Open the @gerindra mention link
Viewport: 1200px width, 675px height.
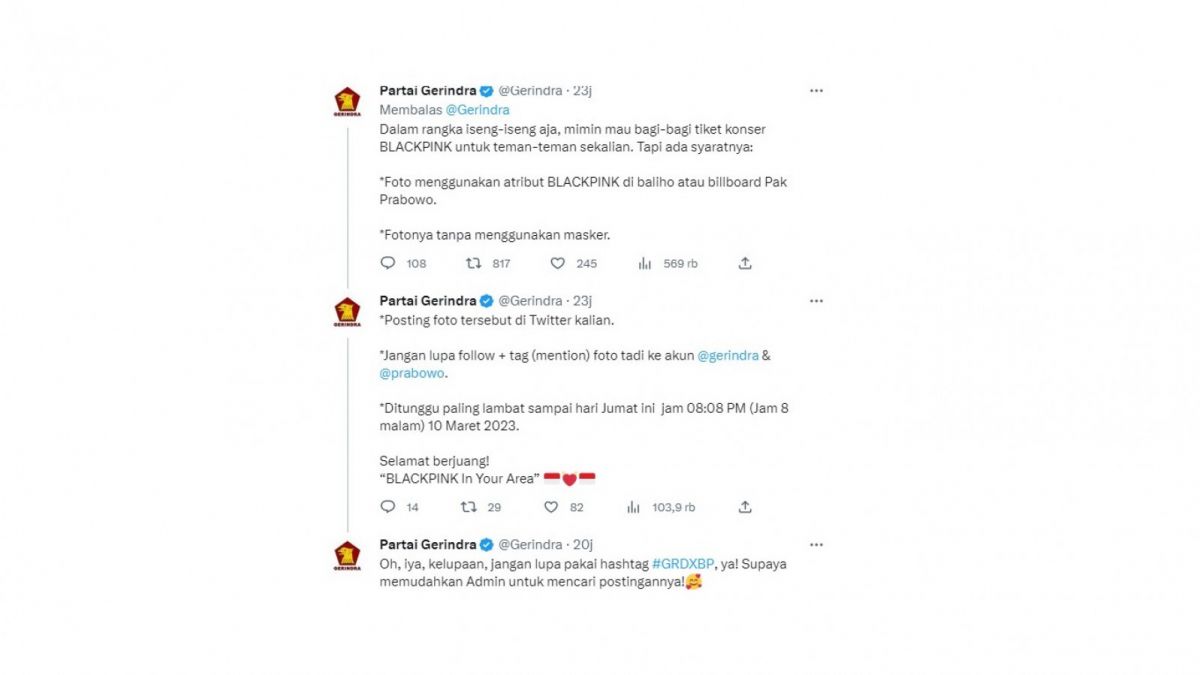(730, 355)
